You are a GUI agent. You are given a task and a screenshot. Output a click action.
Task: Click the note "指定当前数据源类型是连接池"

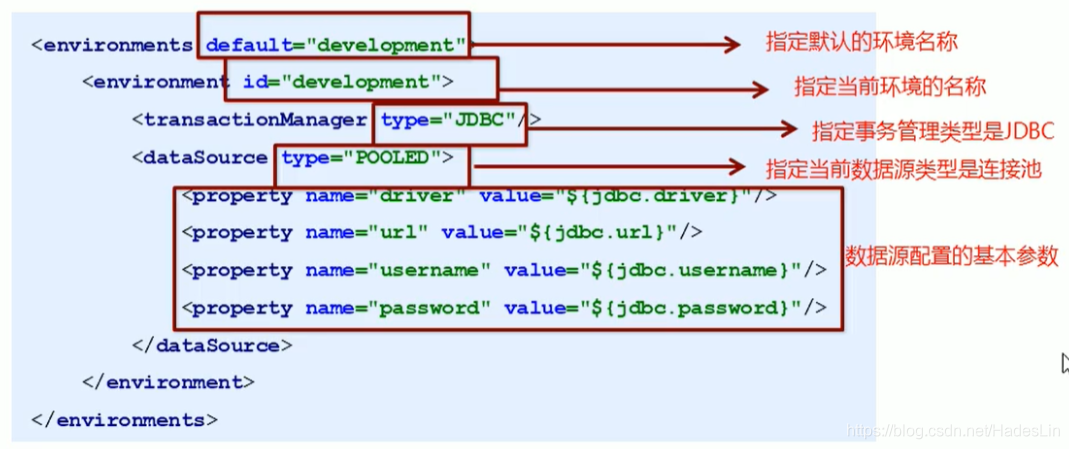point(904,168)
